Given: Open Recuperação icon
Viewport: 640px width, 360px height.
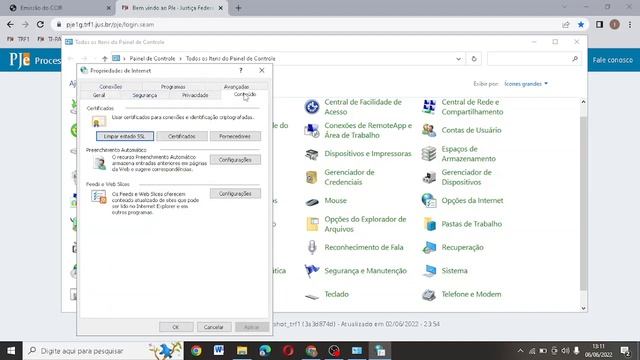Looking at the screenshot, I should pos(429,247).
